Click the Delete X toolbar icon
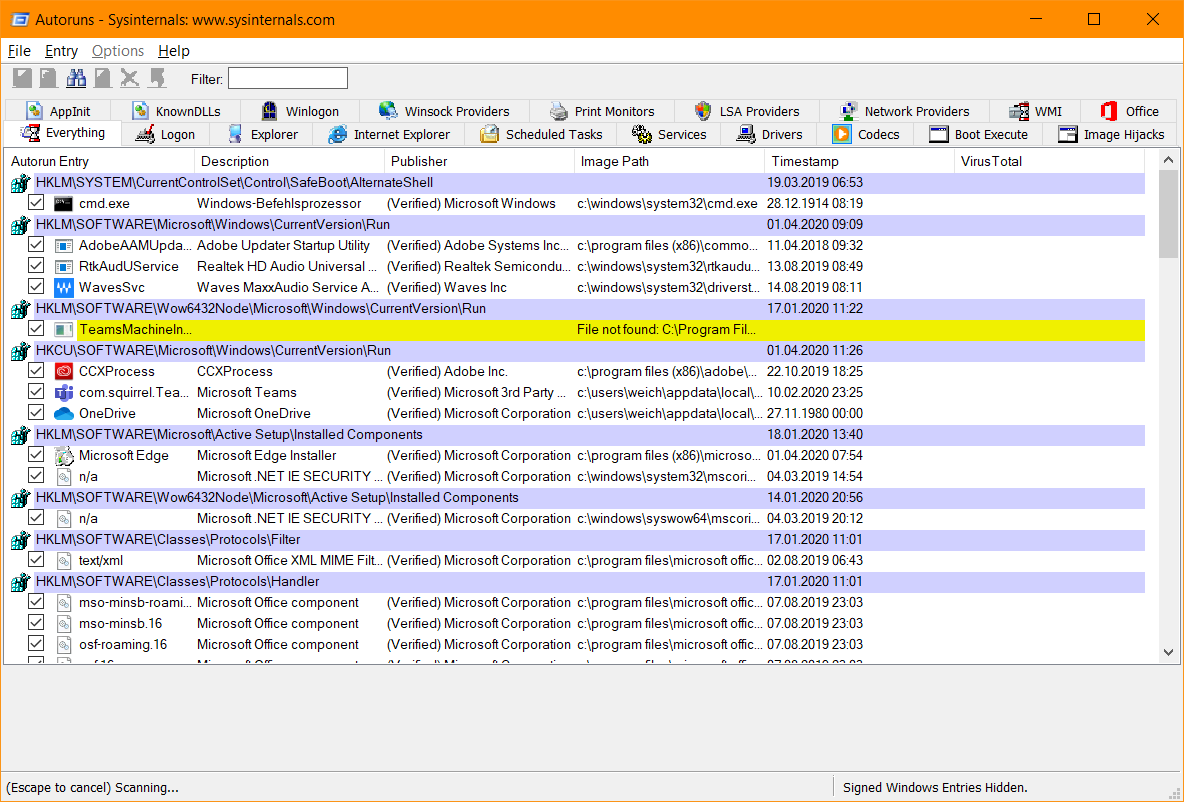 pyautogui.click(x=130, y=78)
